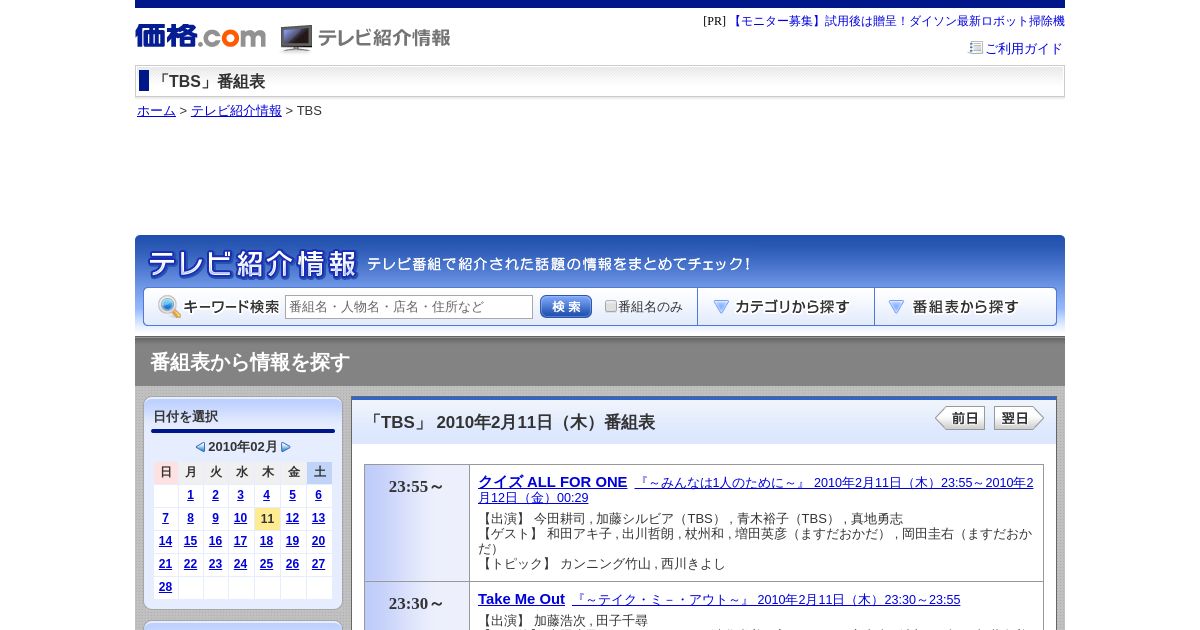
Task: Open the ご利用ガイド link
Action: (x=1024, y=48)
